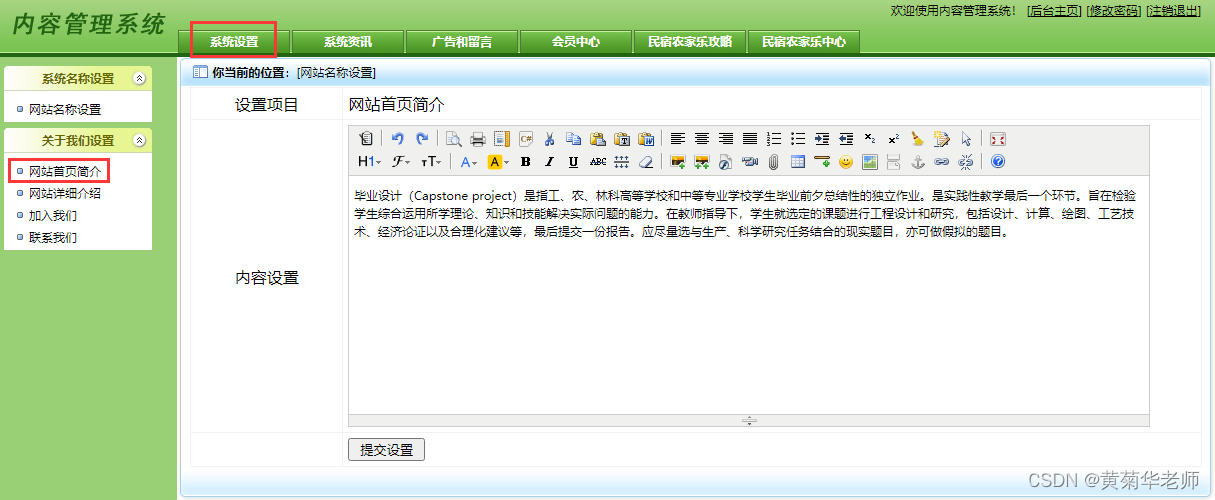Remove the hyperlink with the unlink icon

click(x=965, y=161)
